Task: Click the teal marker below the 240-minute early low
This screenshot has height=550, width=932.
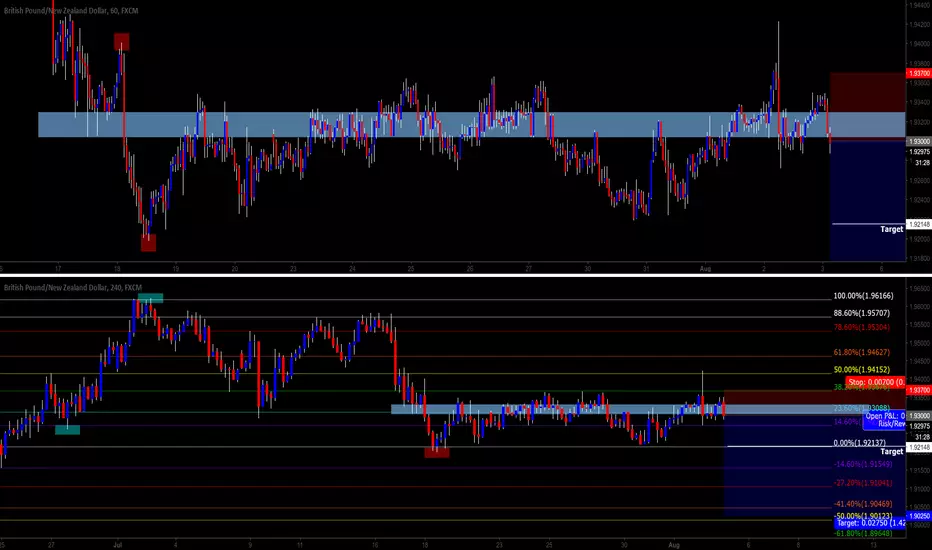Action: point(67,430)
